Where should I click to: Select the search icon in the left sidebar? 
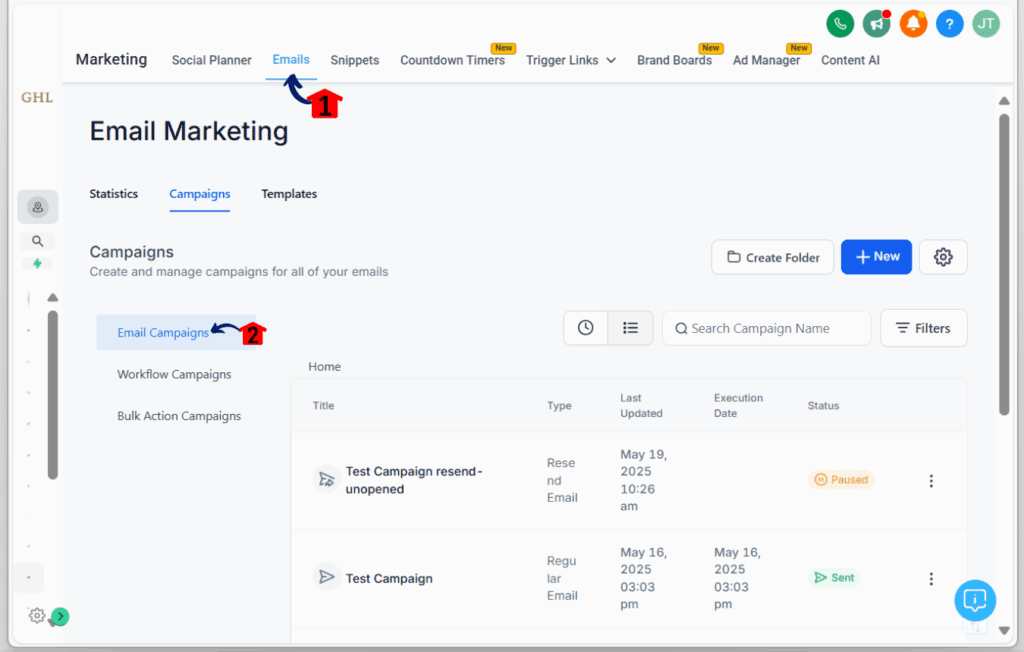tap(37, 240)
